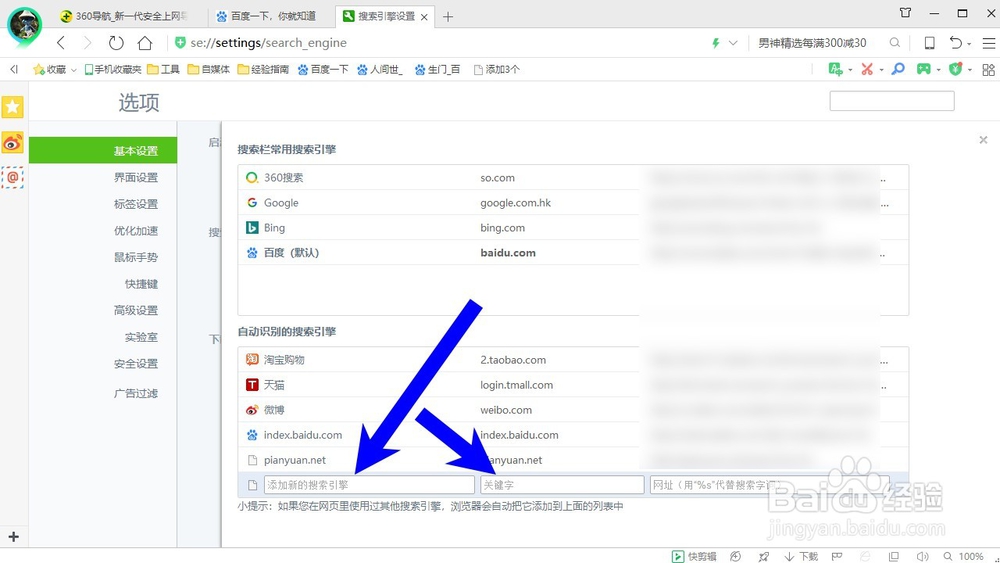The image size is (1000, 563).
Task: Click the 关键字 keyword field
Action: tap(562, 485)
